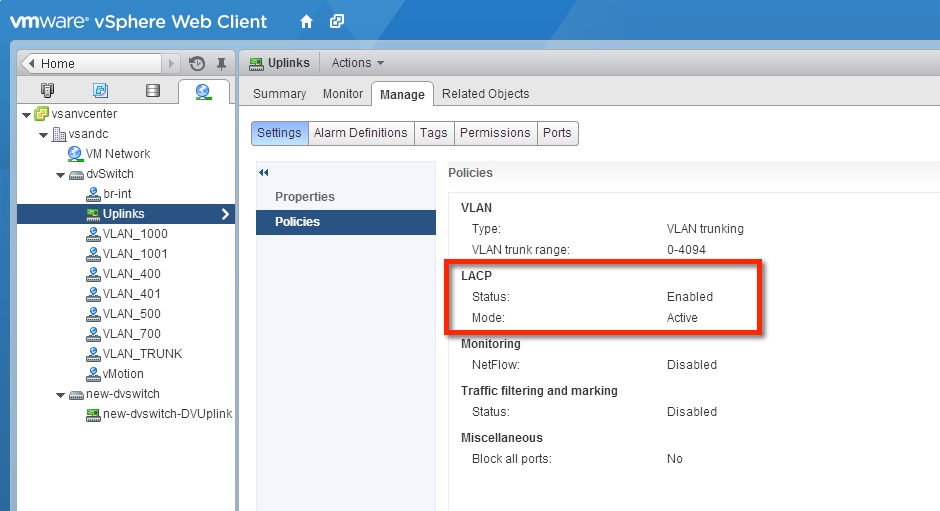Image resolution: width=940 pixels, height=511 pixels.
Task: Click the LACP Status value Enabled
Action: [690, 297]
